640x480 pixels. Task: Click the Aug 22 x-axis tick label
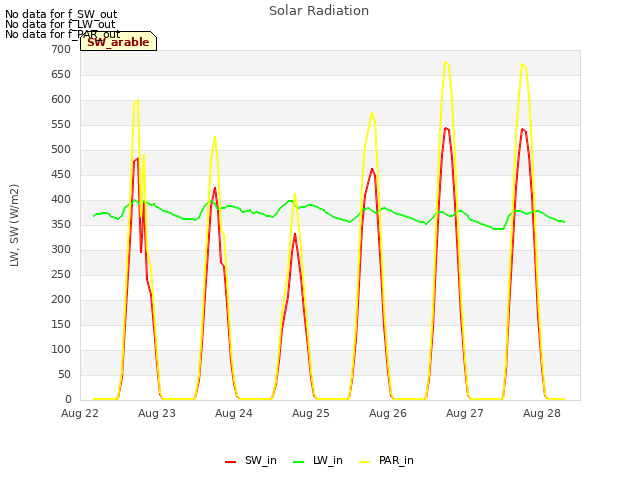pyautogui.click(x=80, y=413)
